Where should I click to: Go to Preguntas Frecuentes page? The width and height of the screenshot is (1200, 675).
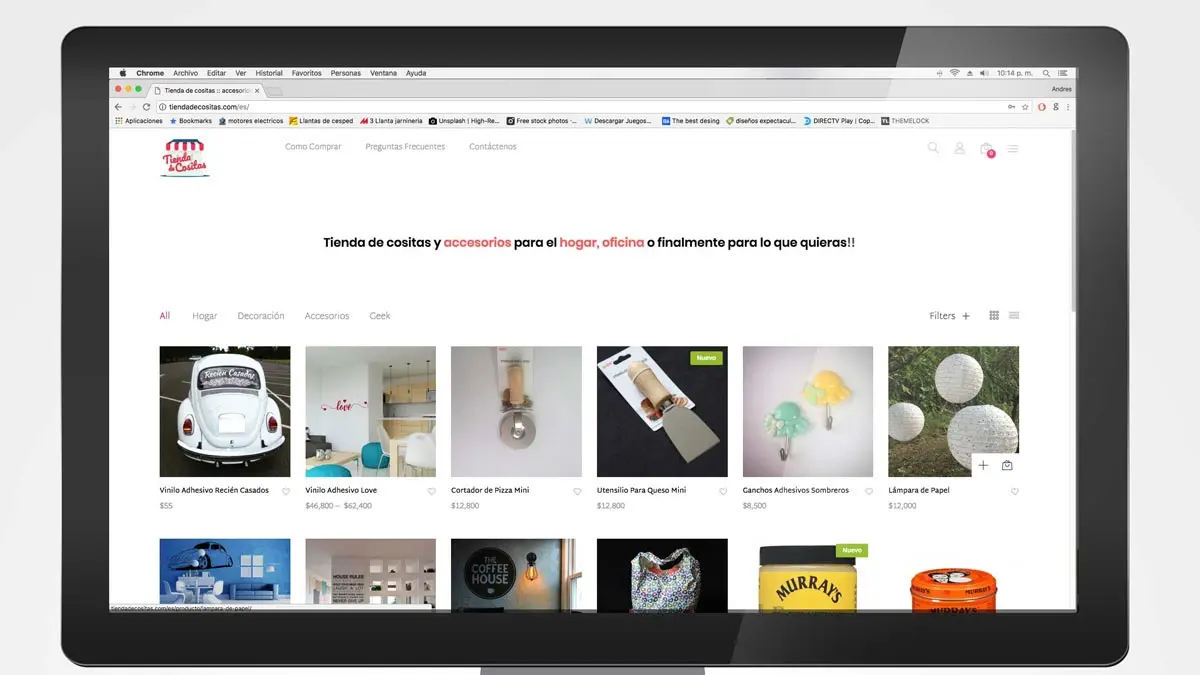click(405, 147)
